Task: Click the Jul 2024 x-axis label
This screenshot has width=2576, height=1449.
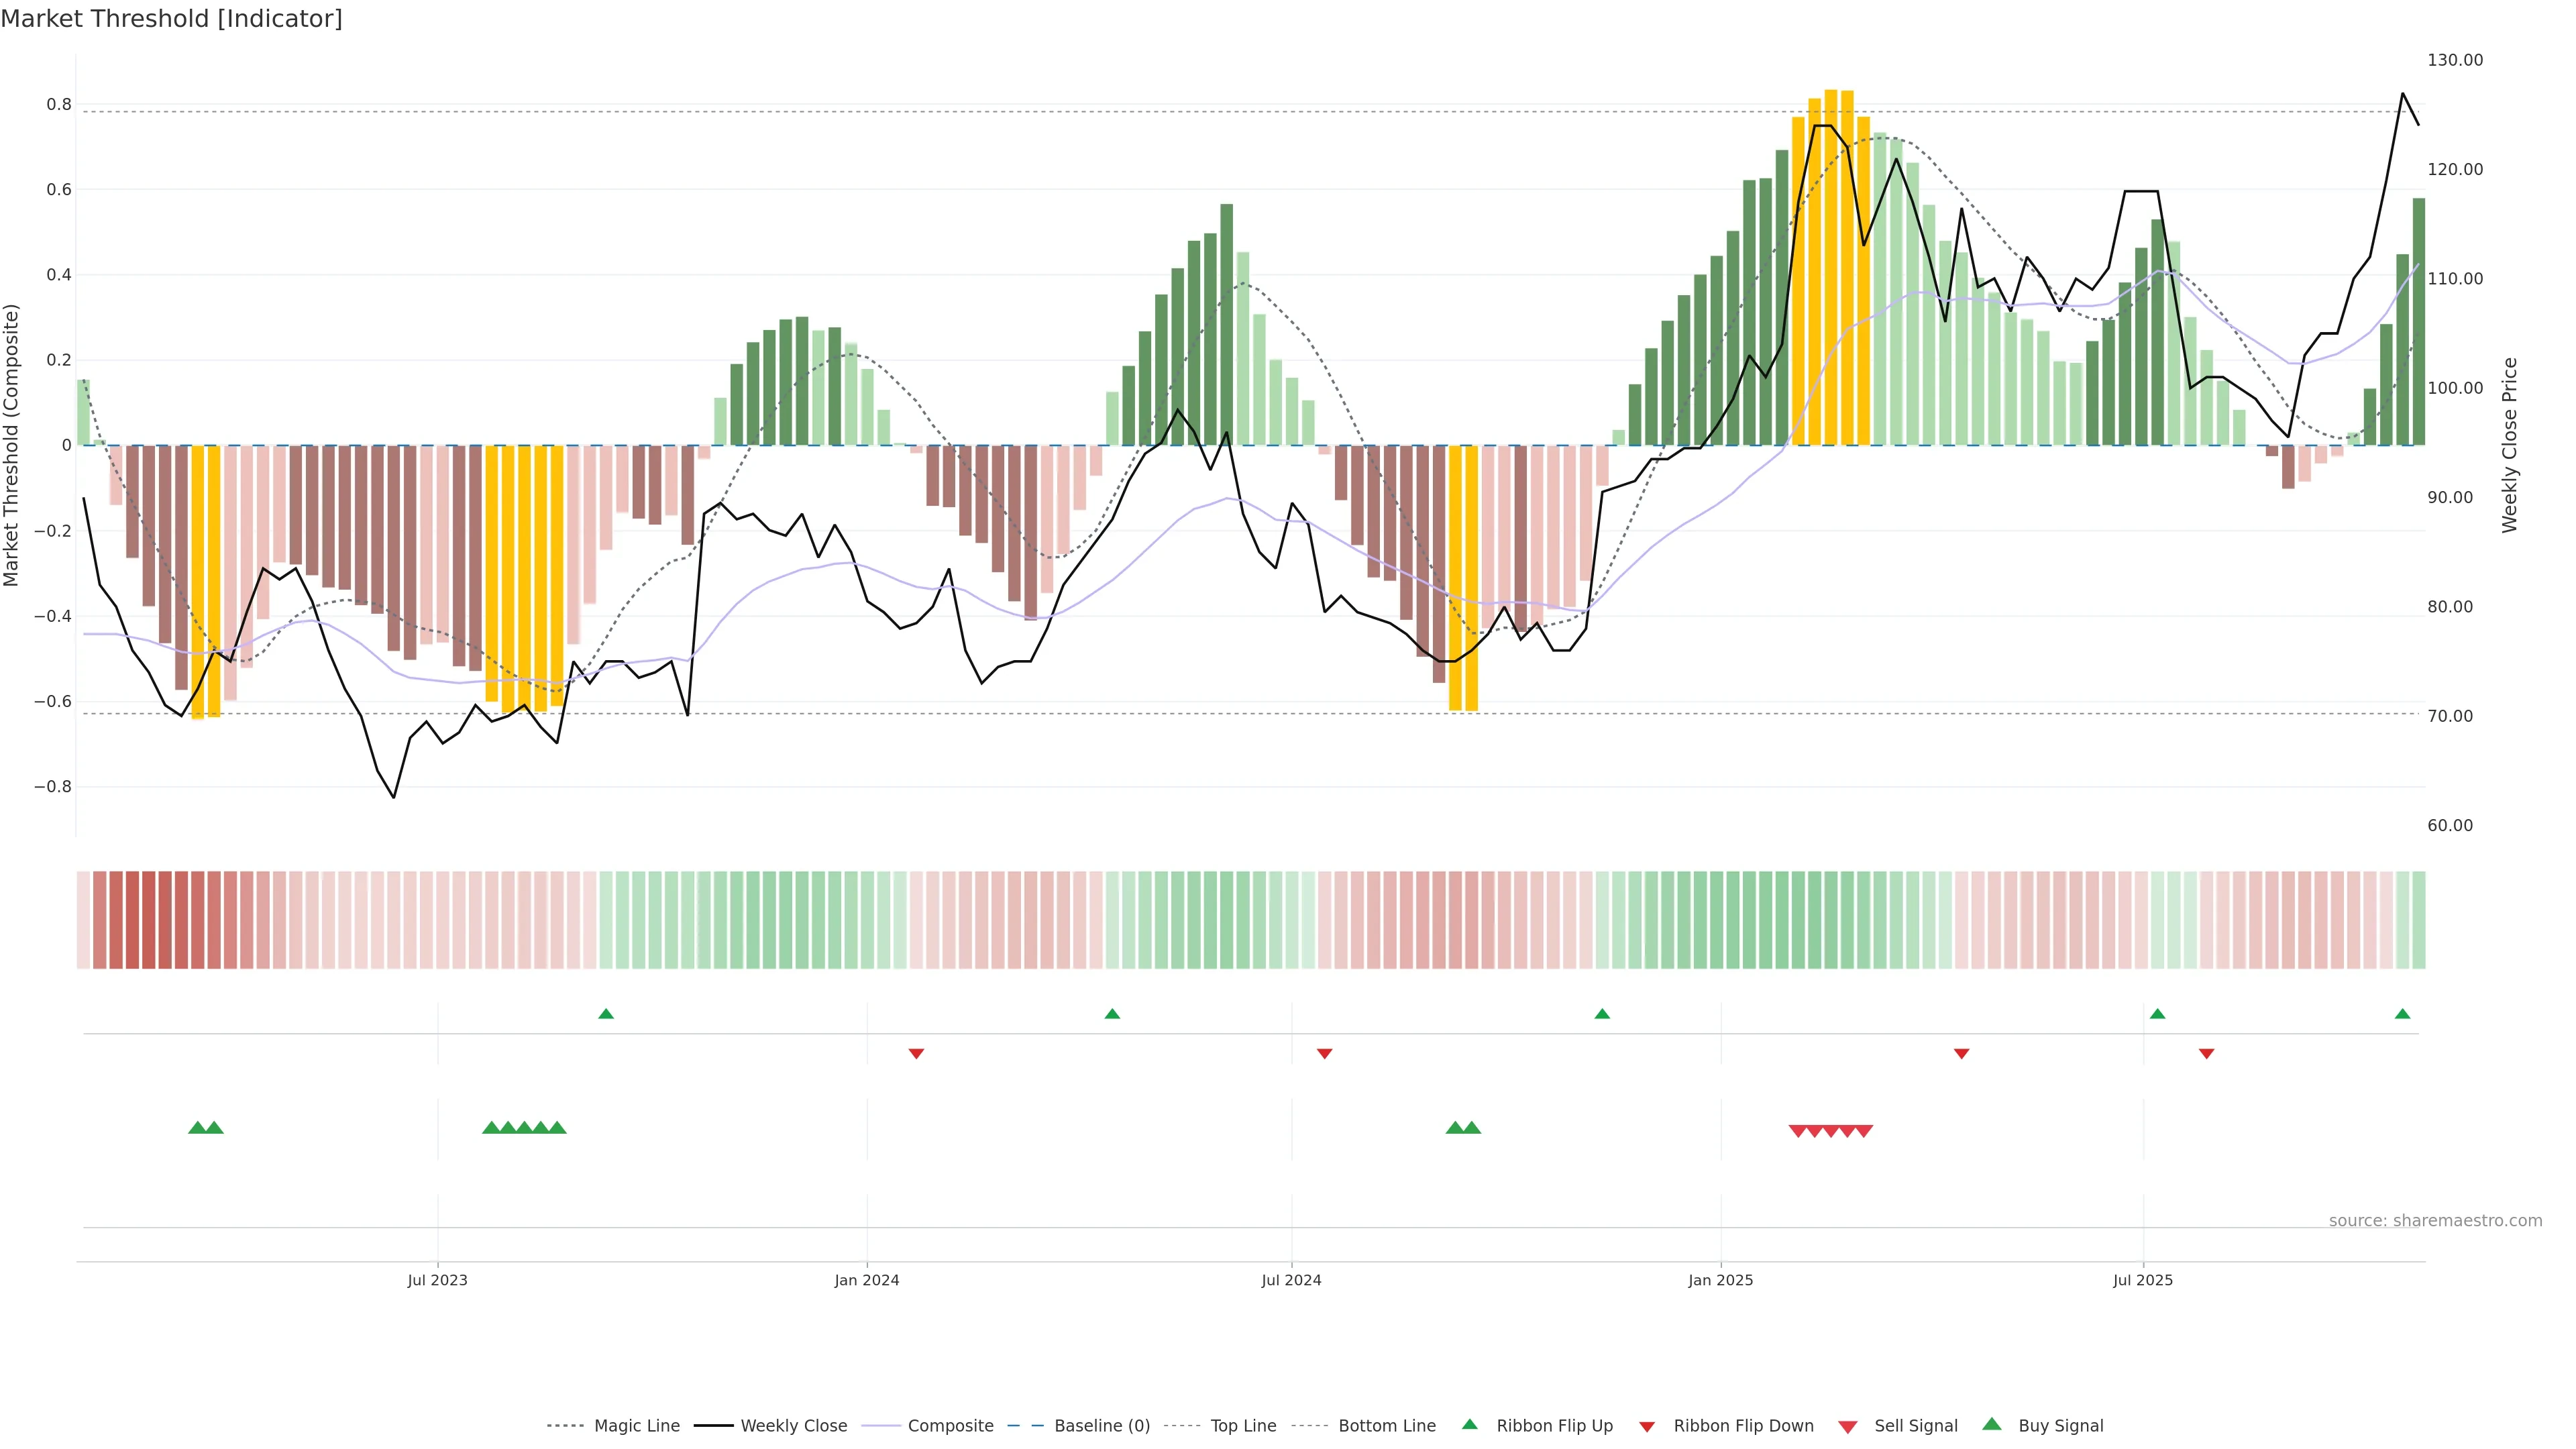Action: pos(1291,1280)
